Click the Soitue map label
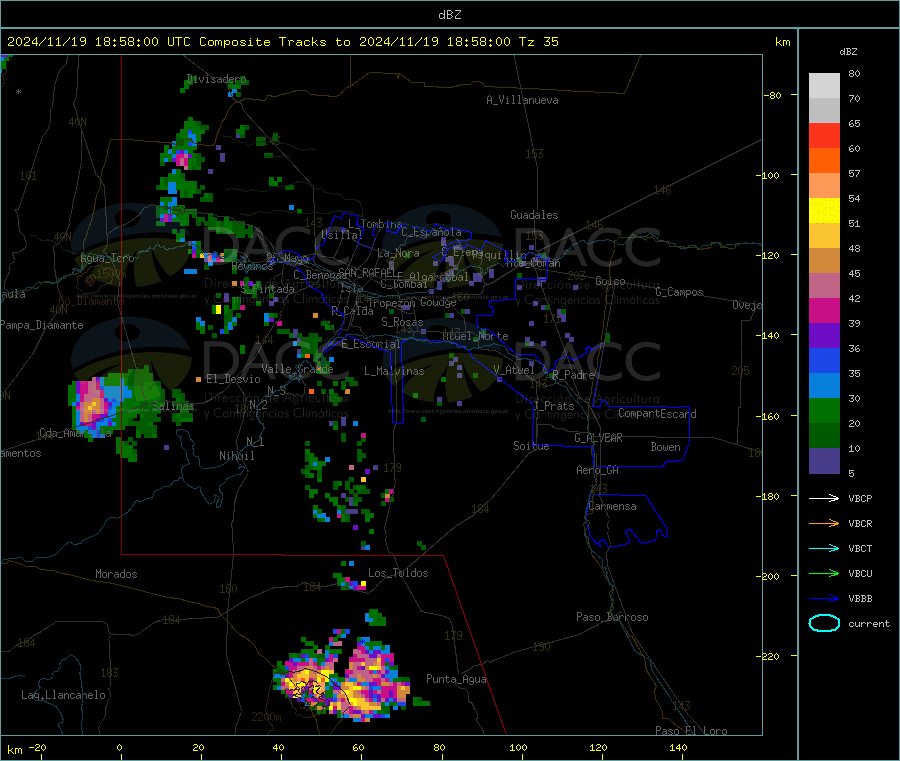The height and width of the screenshot is (761, 900). pos(531,445)
